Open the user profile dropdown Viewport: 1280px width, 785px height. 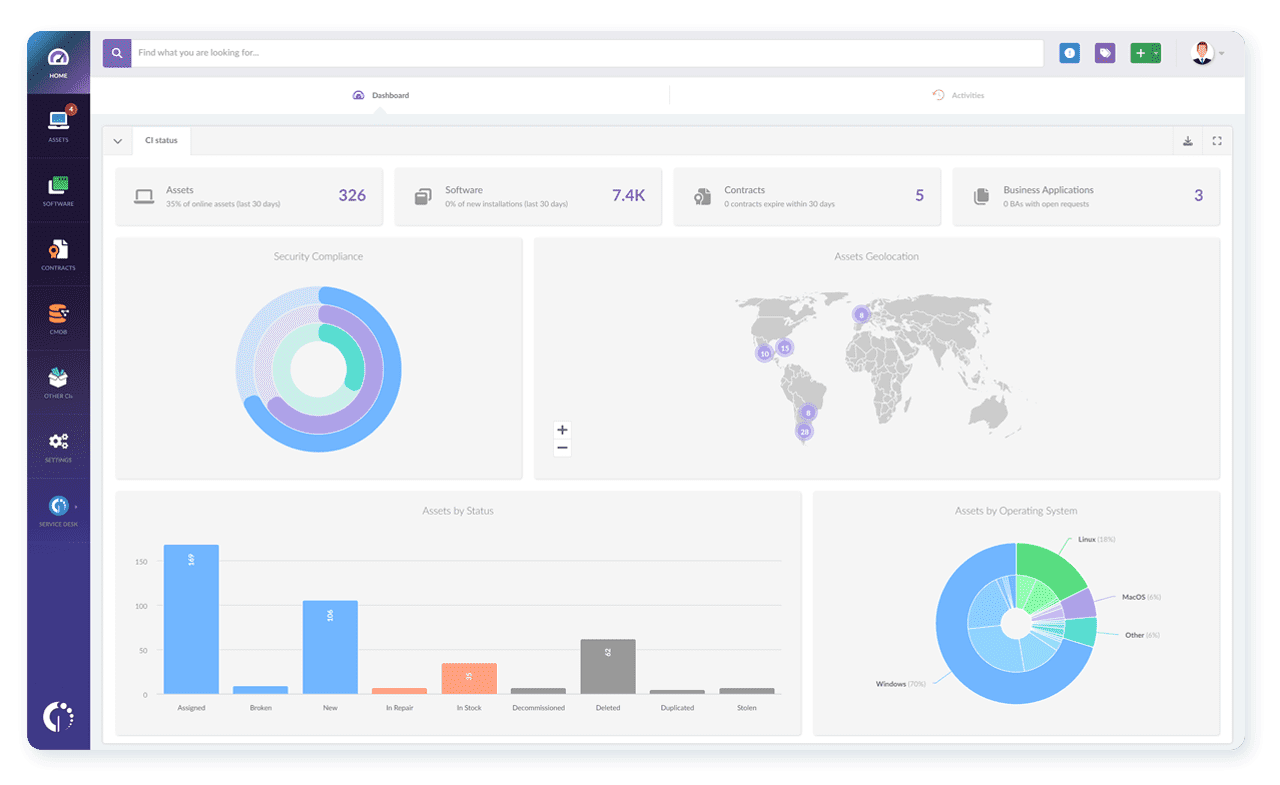tap(1203, 52)
